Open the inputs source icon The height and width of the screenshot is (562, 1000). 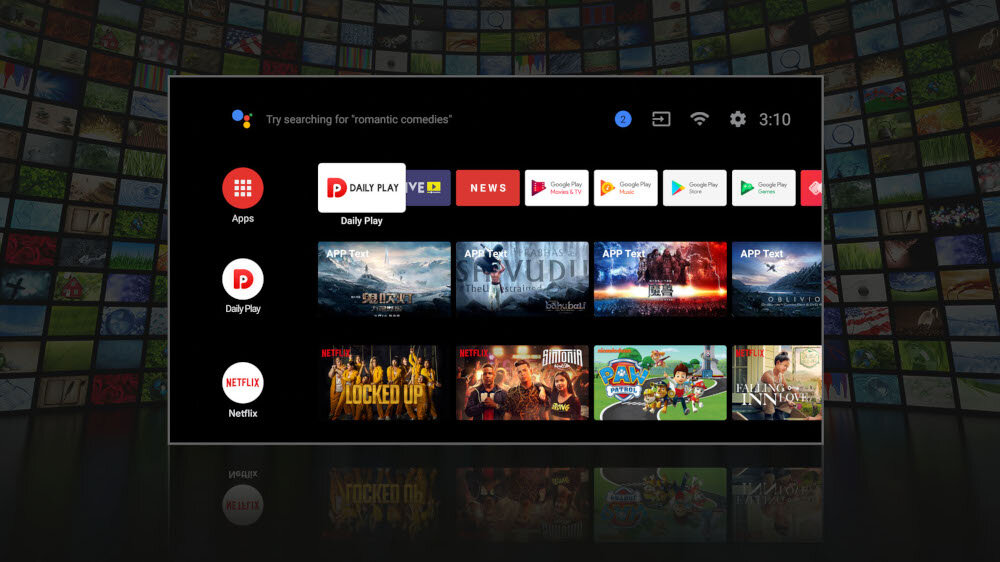[x=661, y=119]
